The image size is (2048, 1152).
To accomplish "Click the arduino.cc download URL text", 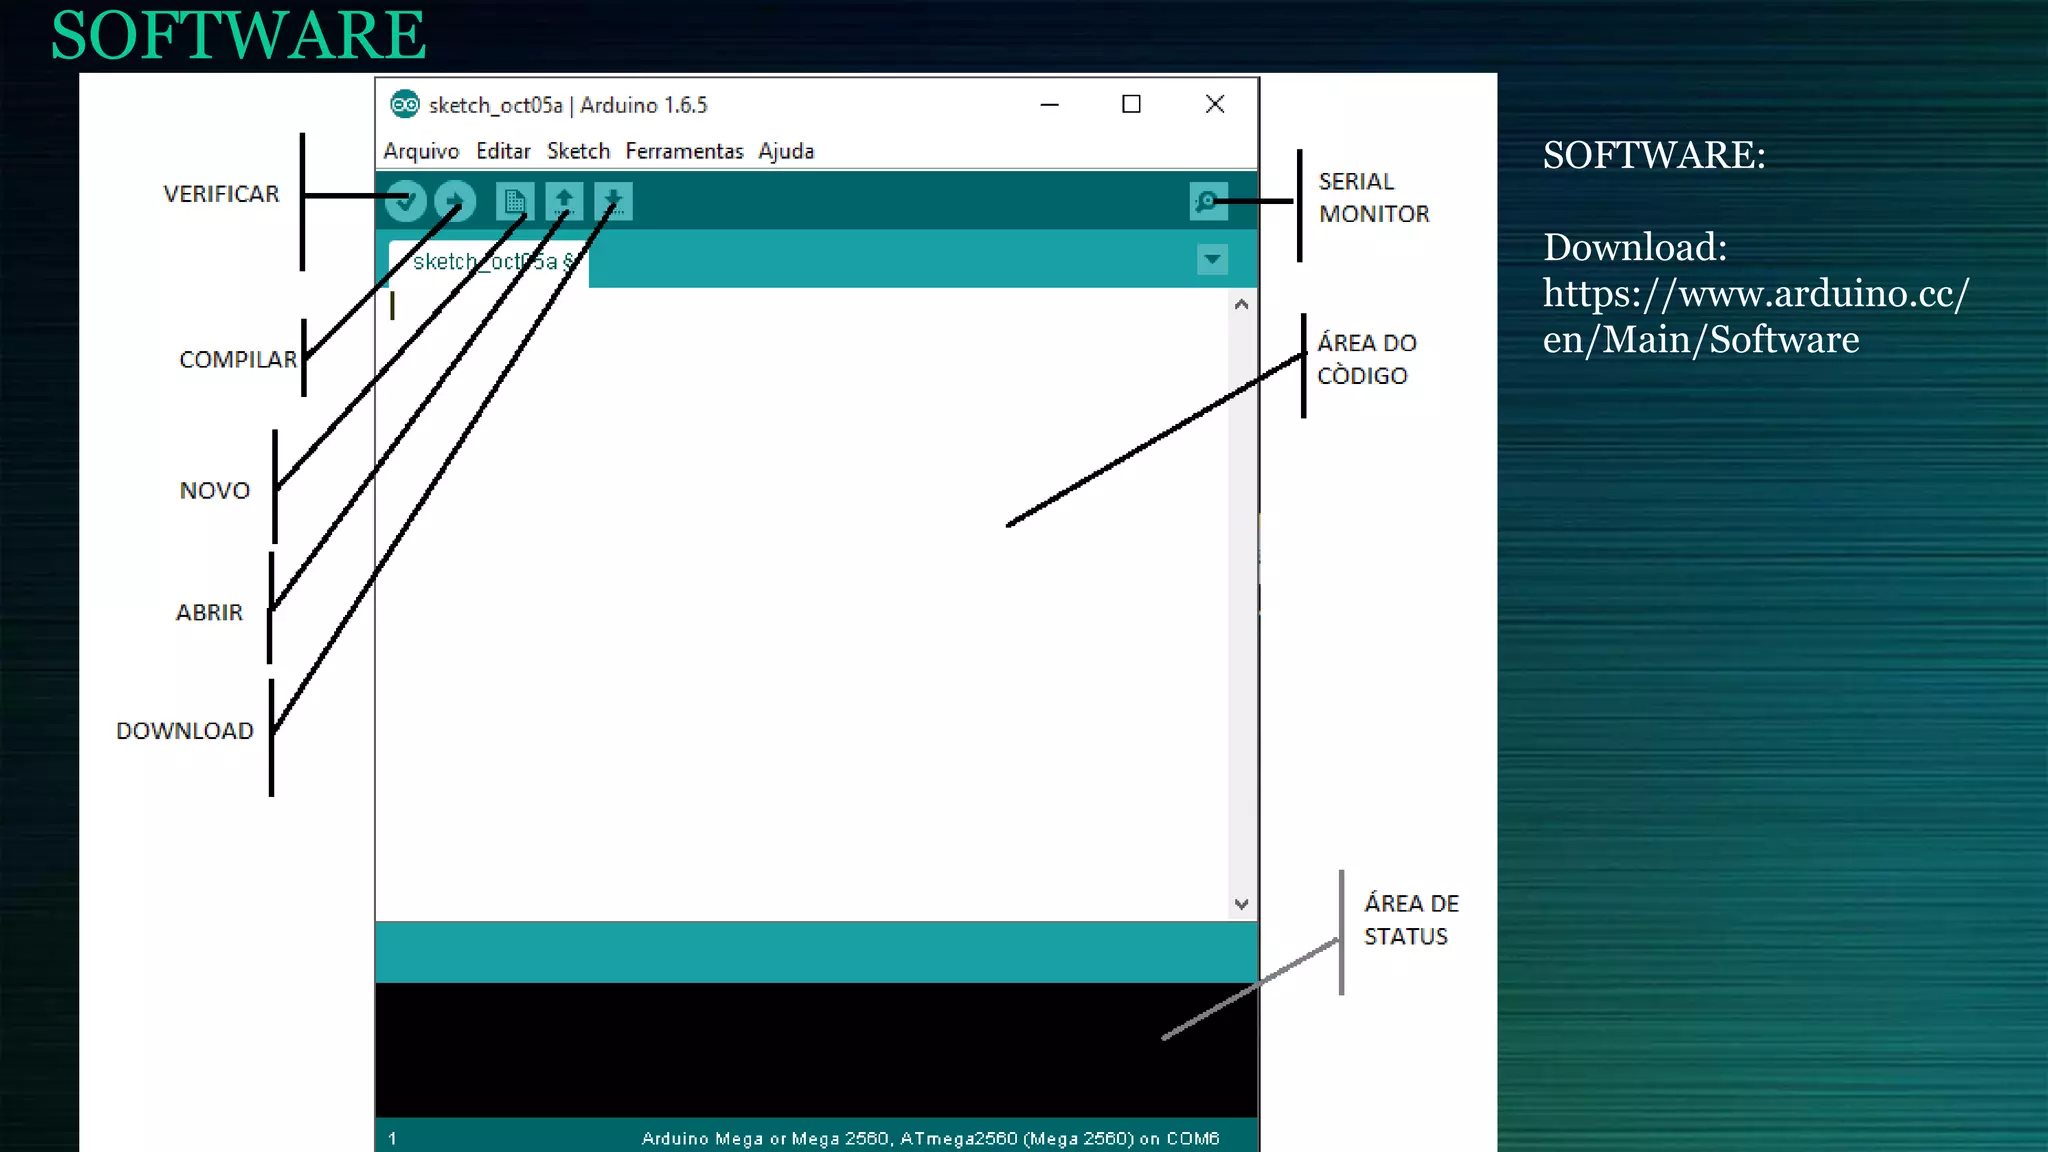I will pyautogui.click(x=1755, y=316).
